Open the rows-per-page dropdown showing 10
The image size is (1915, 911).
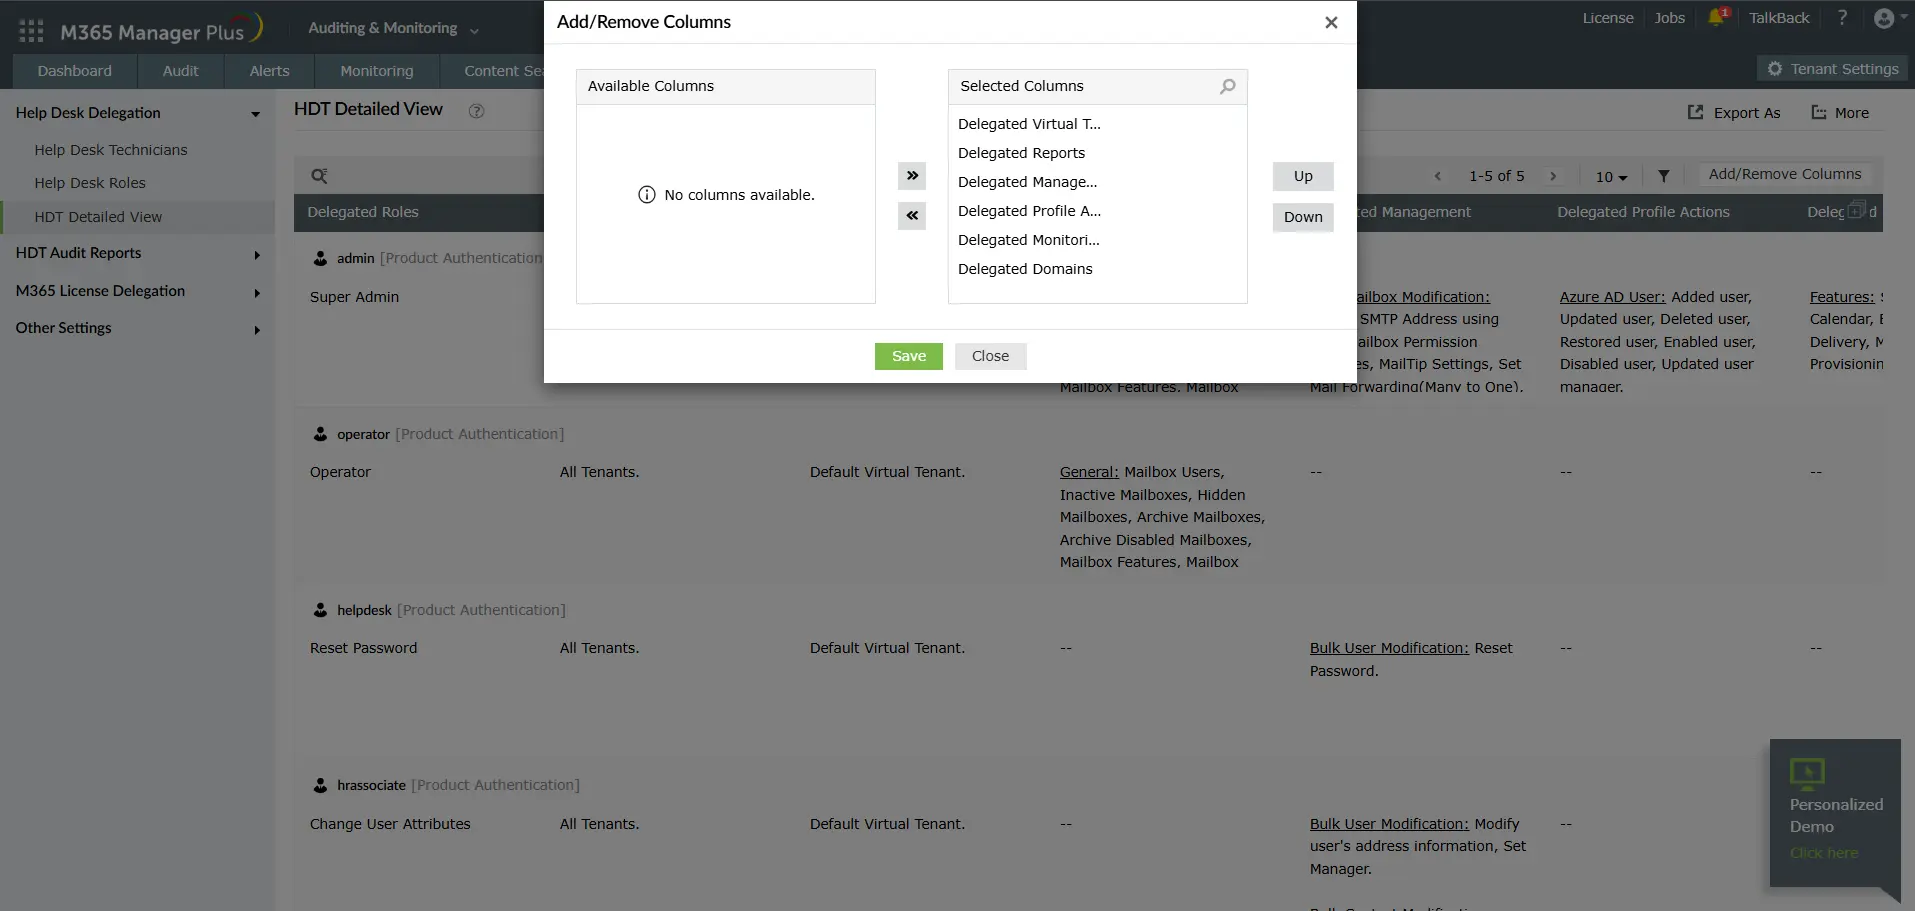coord(1610,177)
